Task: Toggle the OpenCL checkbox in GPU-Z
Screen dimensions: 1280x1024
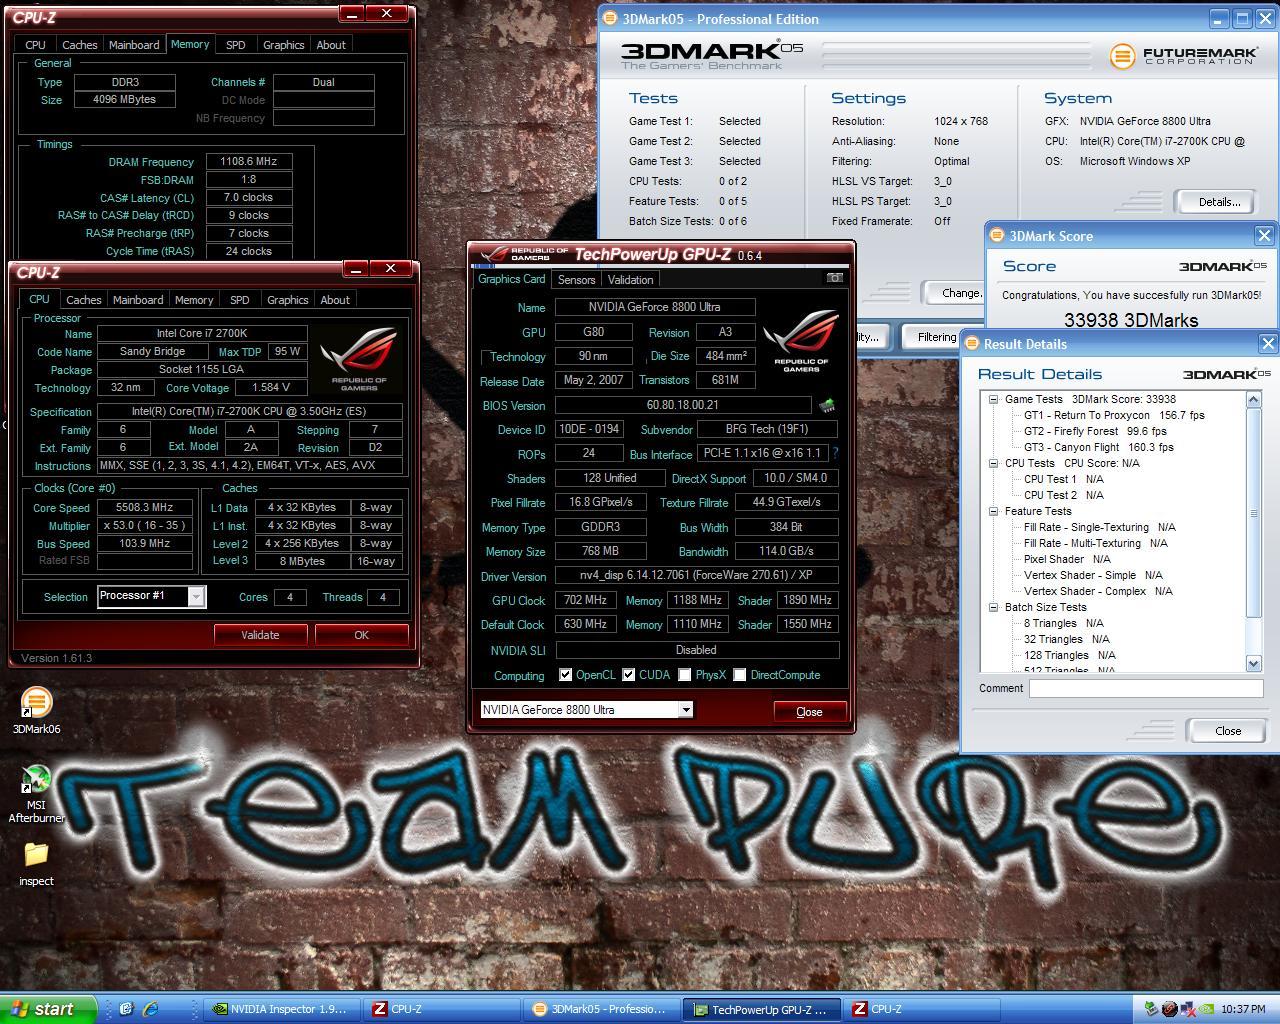Action: (x=566, y=675)
